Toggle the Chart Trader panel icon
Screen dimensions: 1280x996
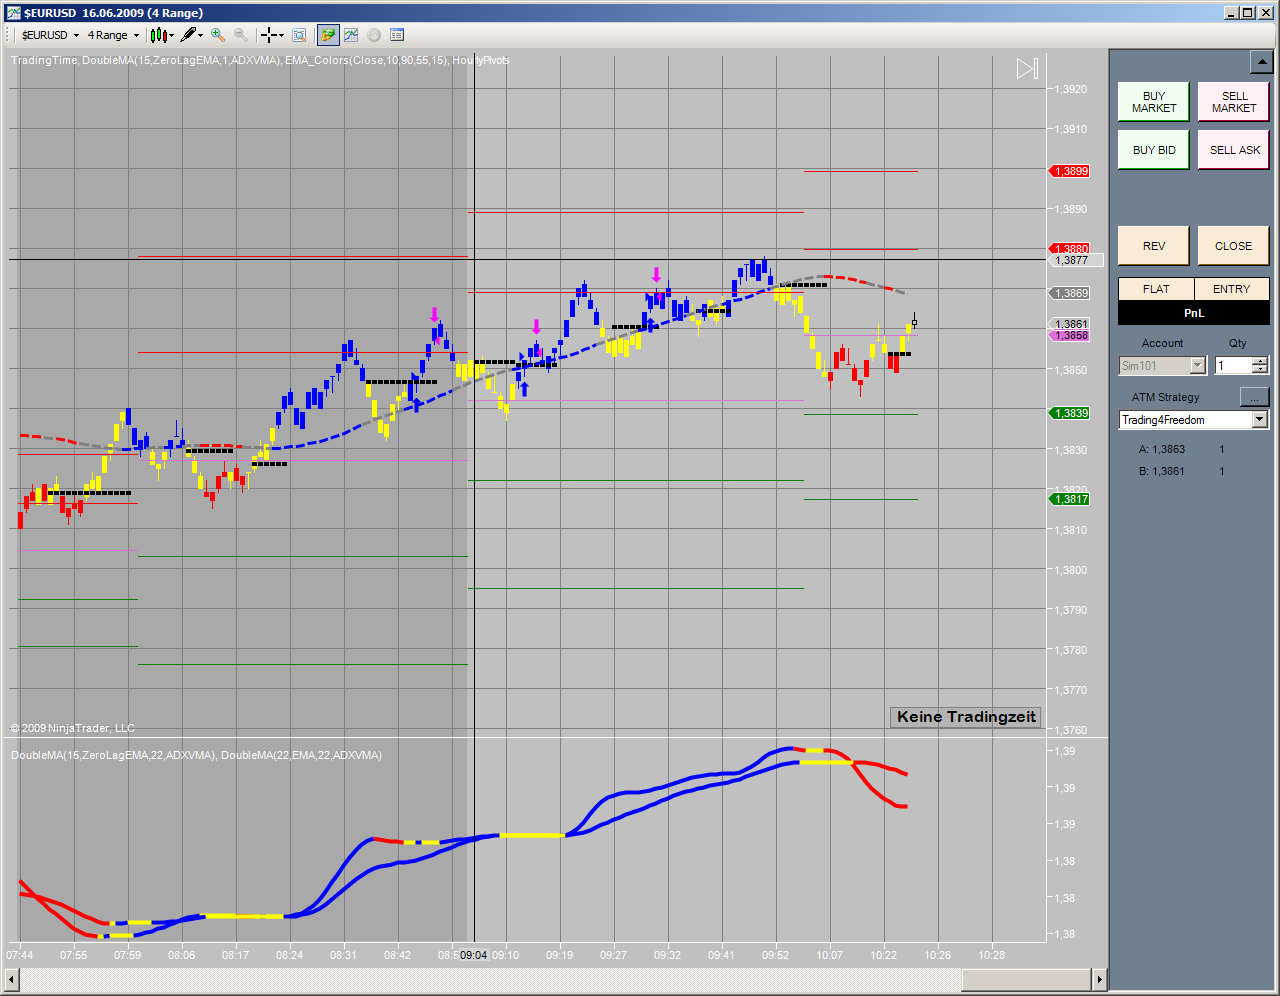pyautogui.click(x=328, y=35)
